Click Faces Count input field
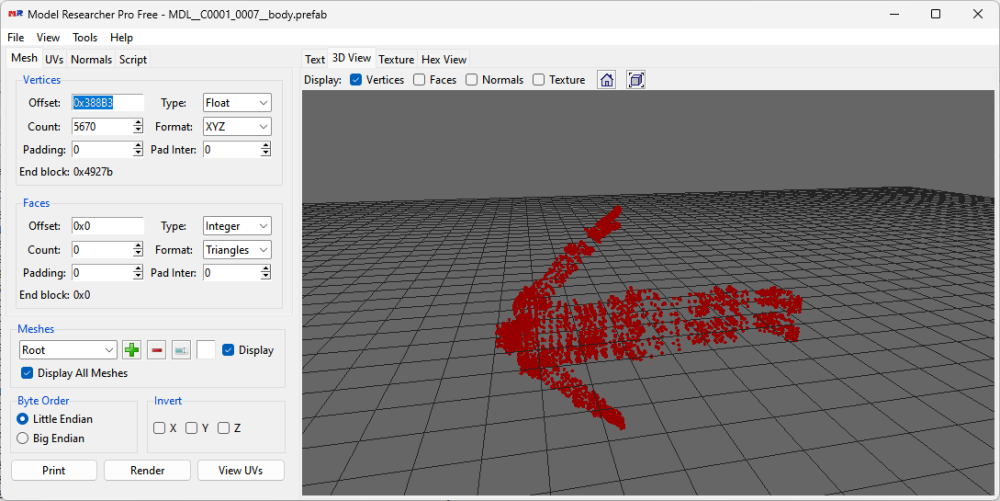 [x=102, y=250]
